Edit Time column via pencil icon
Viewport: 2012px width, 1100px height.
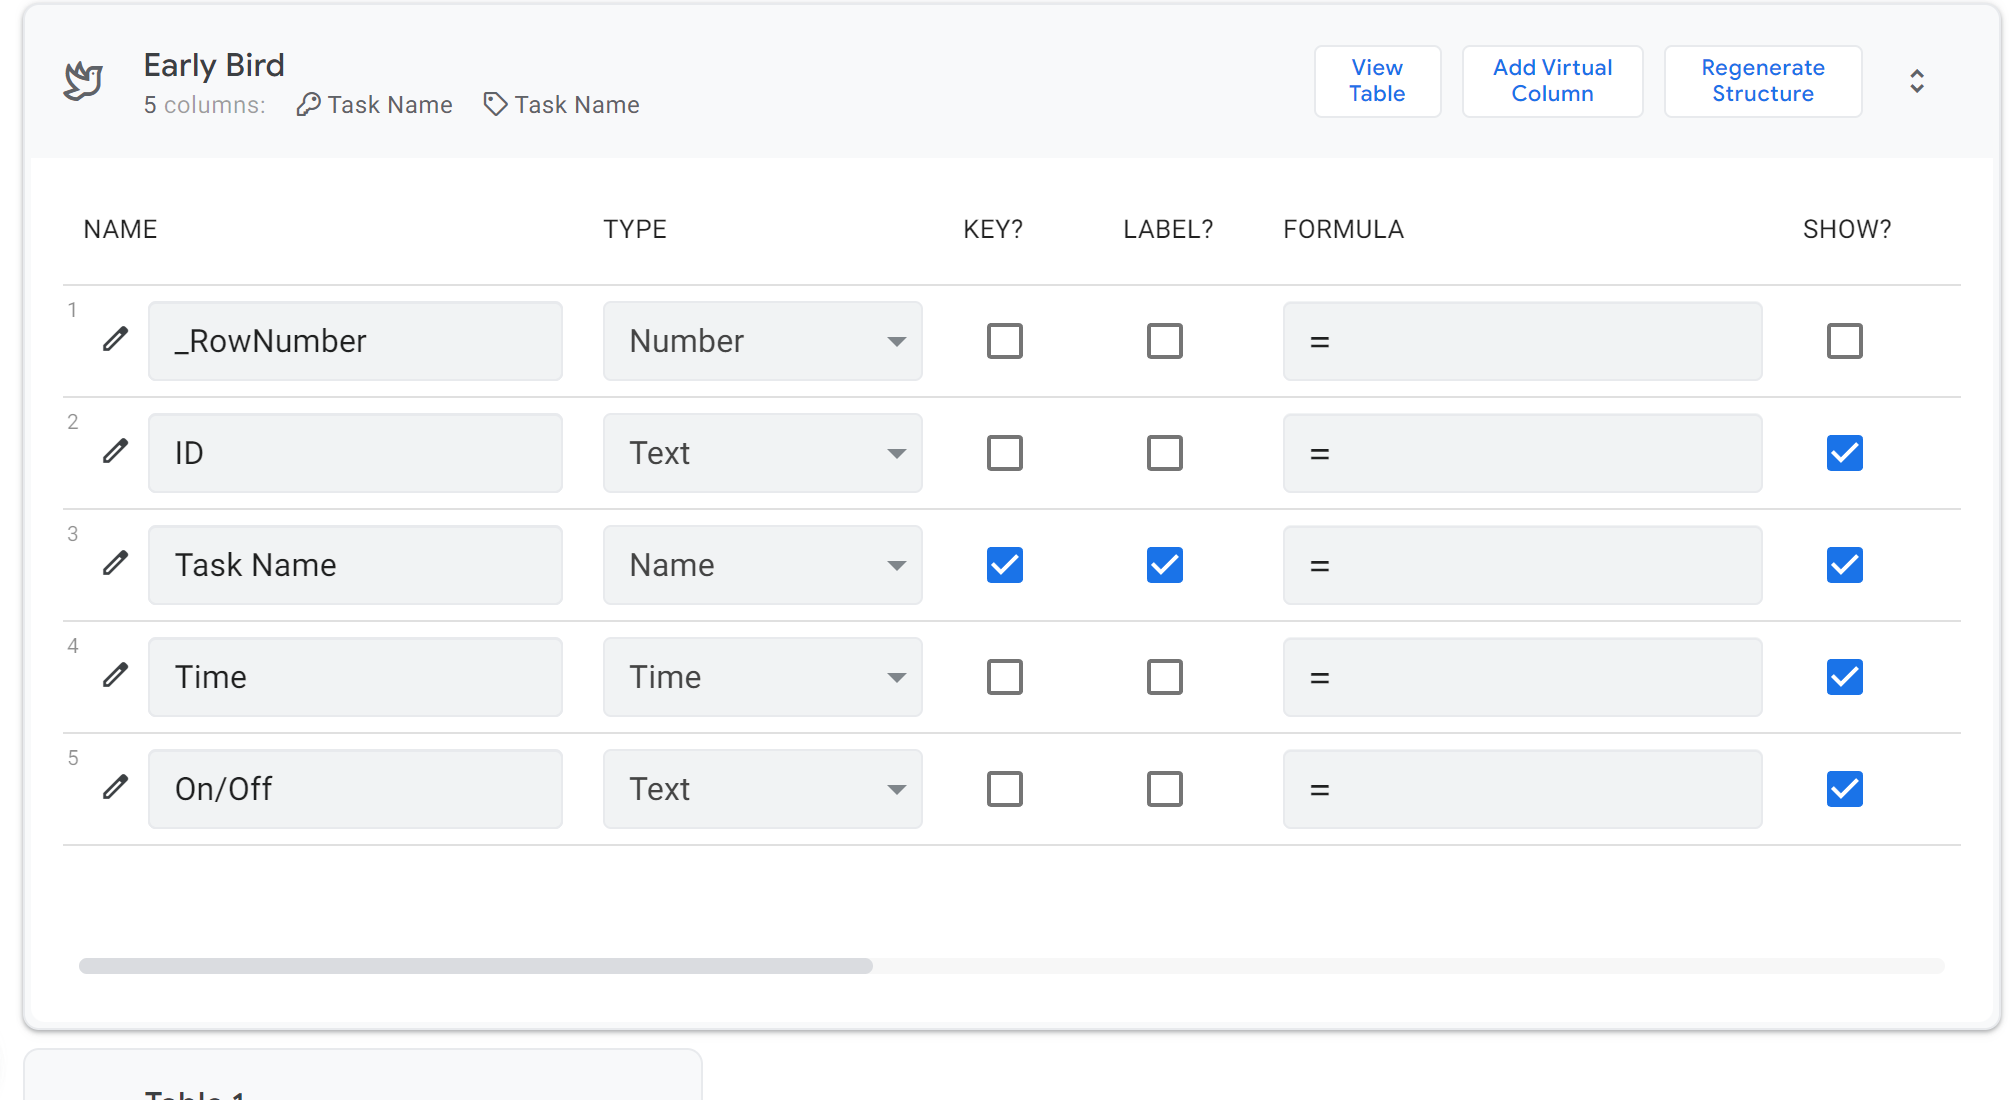(x=116, y=675)
